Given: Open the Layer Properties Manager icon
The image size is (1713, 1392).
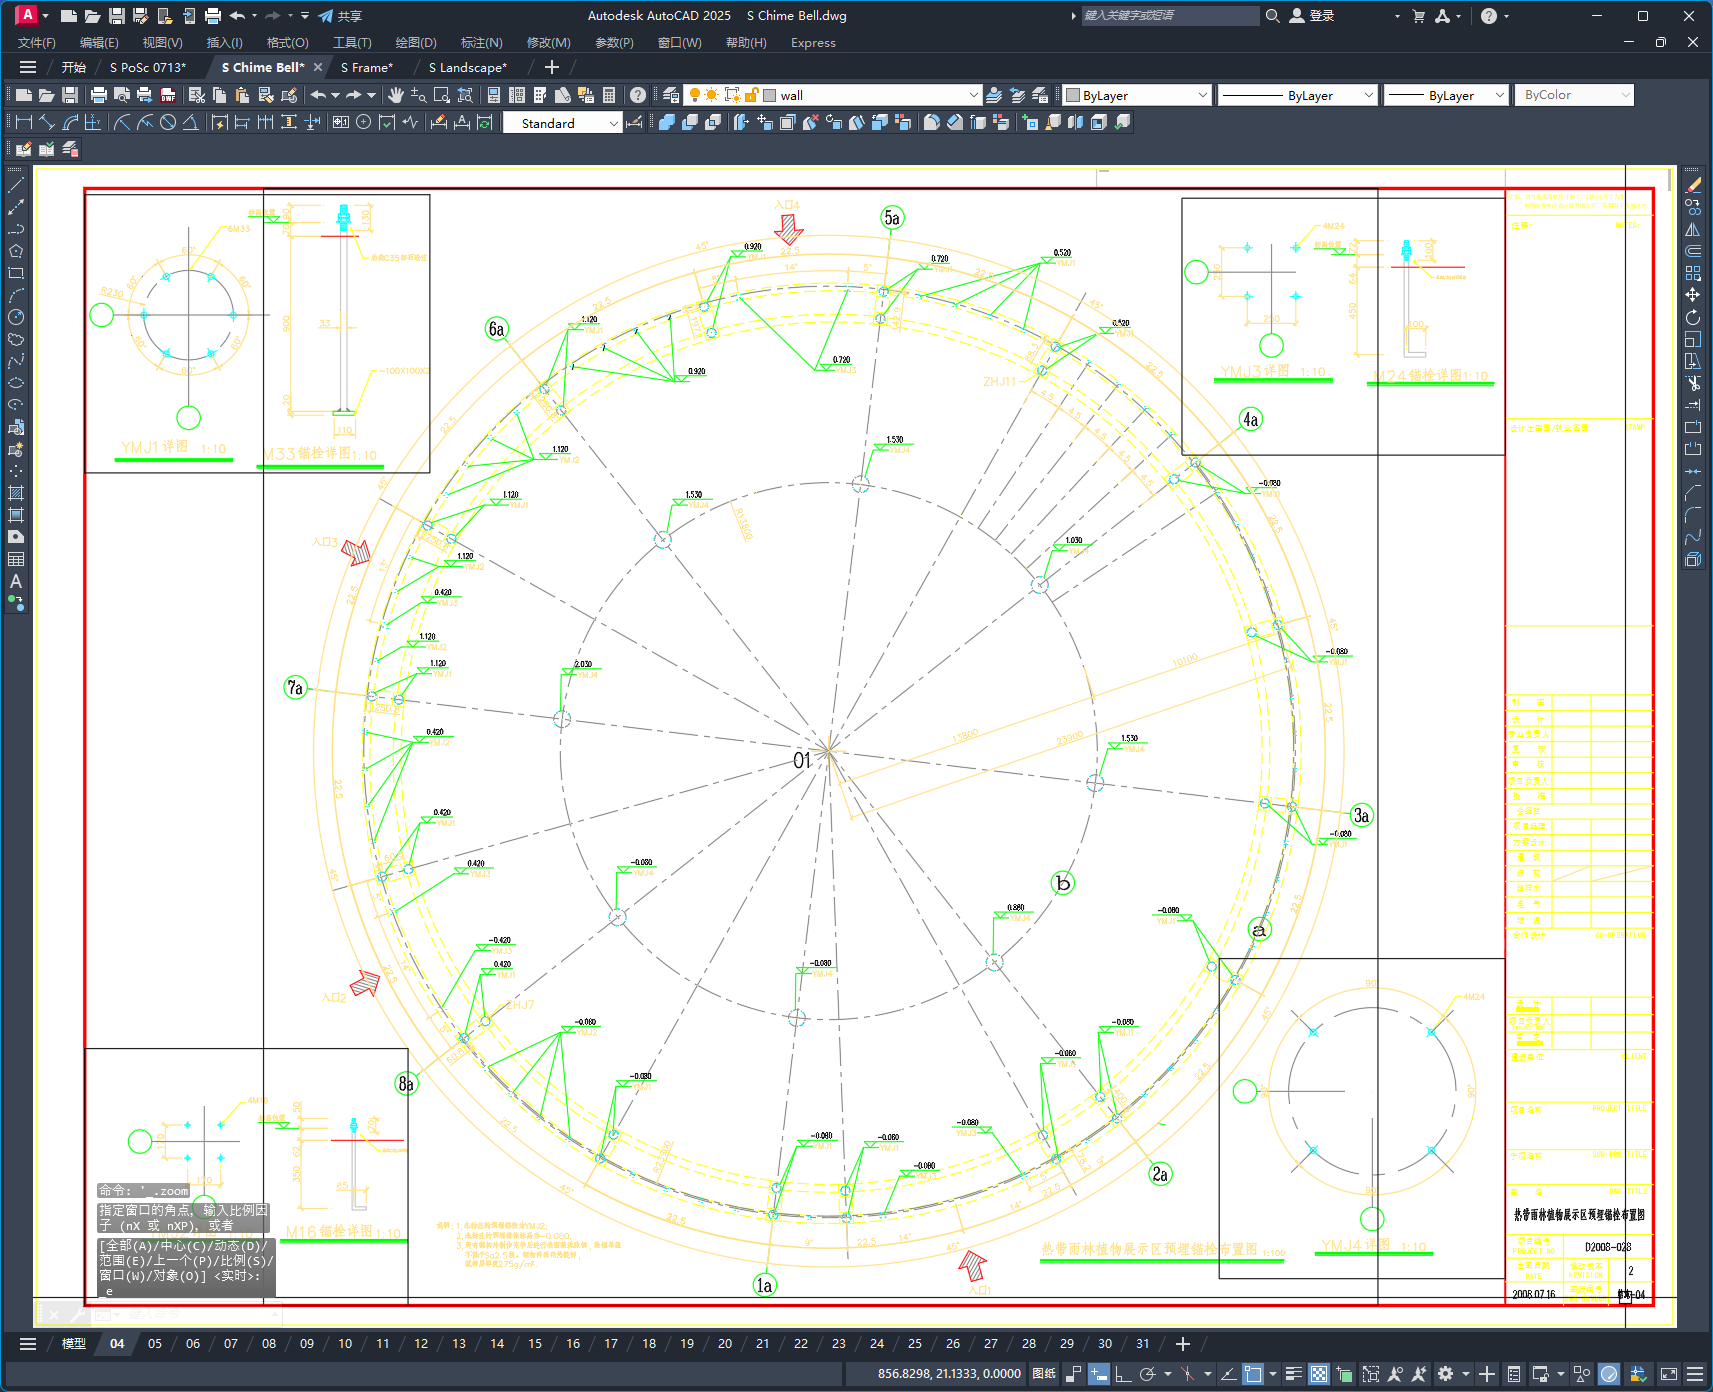Looking at the screenshot, I should pos(671,95).
